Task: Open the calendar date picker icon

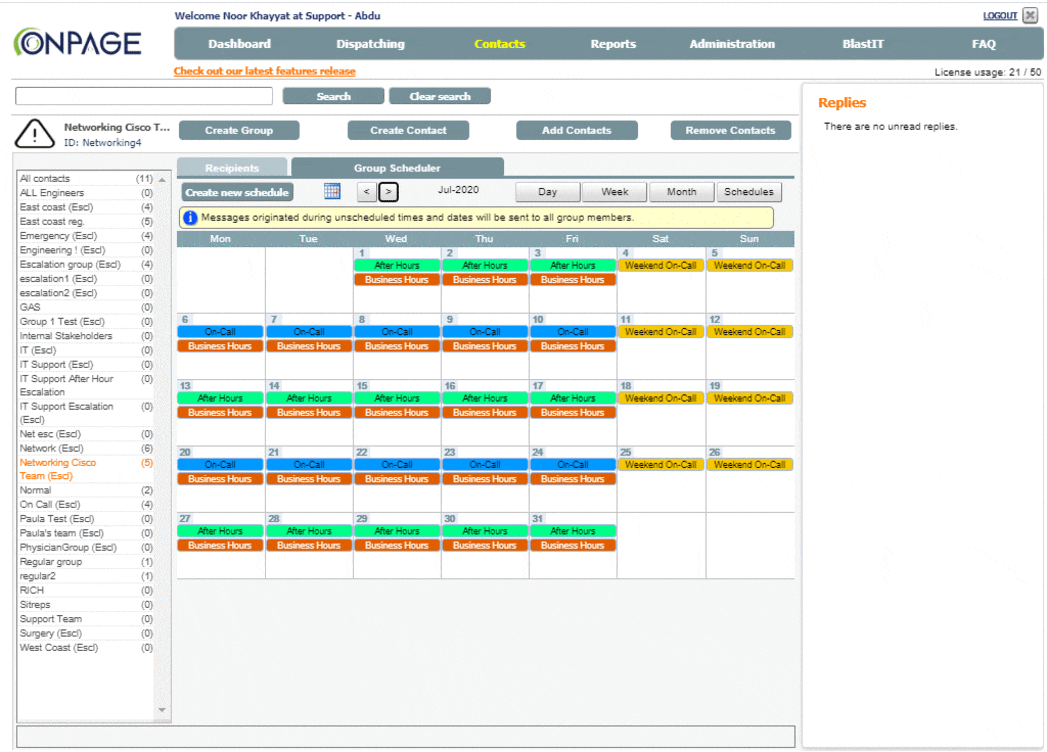Action: point(335,191)
